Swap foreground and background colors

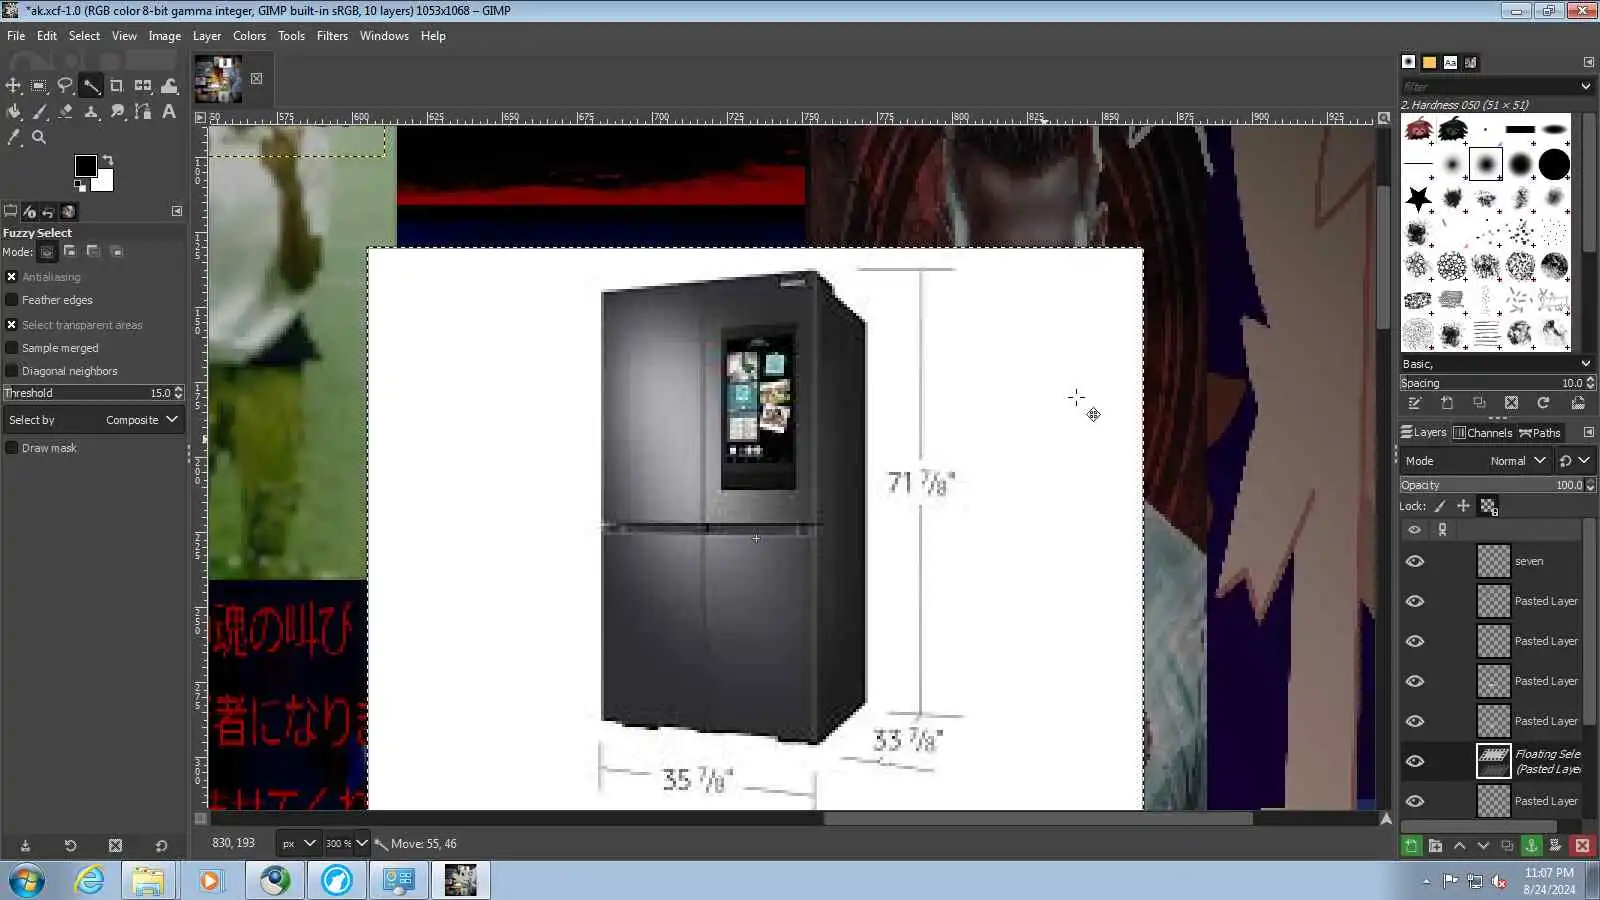point(108,160)
